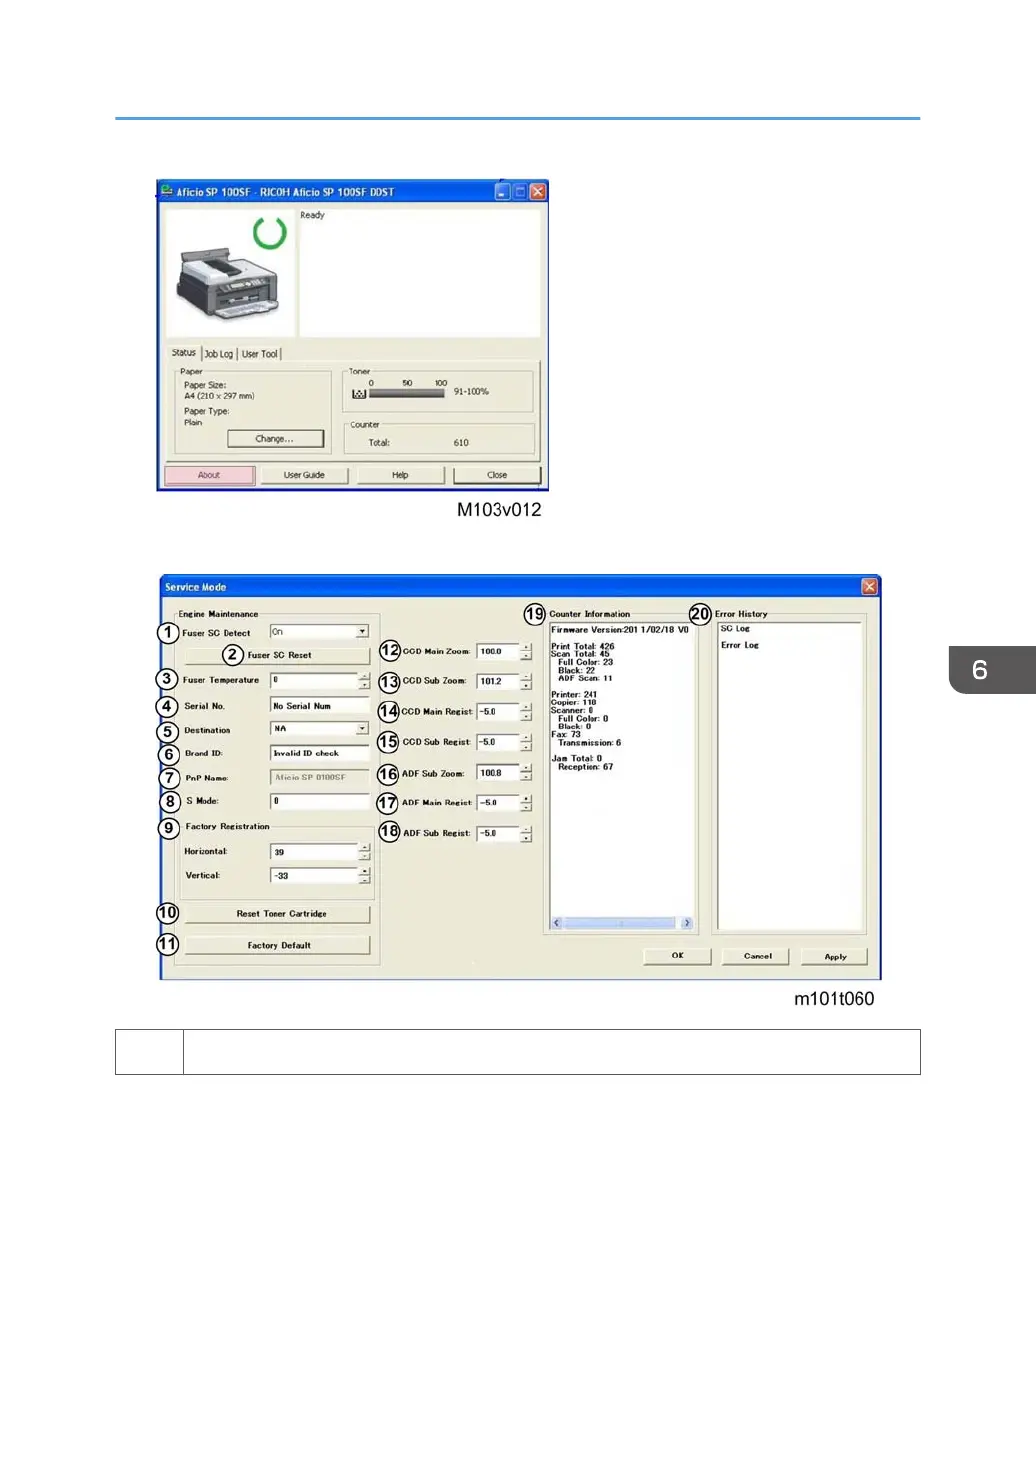
Task: Click the green status ring indicator
Action: [x=270, y=233]
